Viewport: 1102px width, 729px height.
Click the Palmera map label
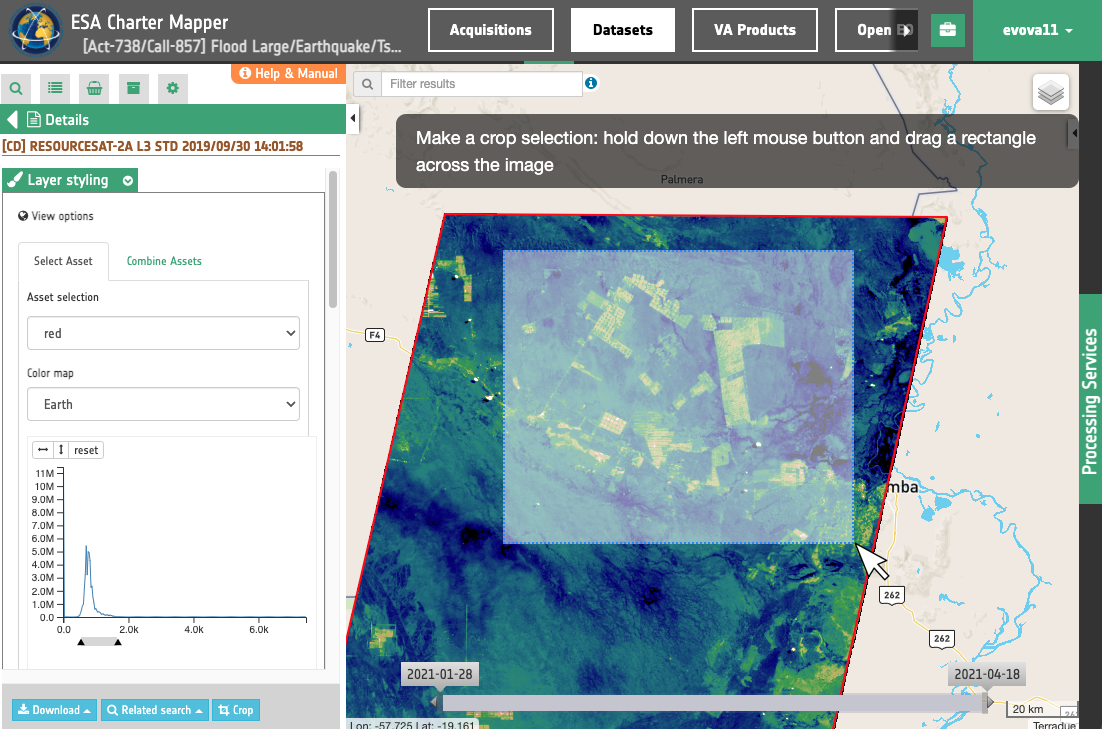pos(682,179)
